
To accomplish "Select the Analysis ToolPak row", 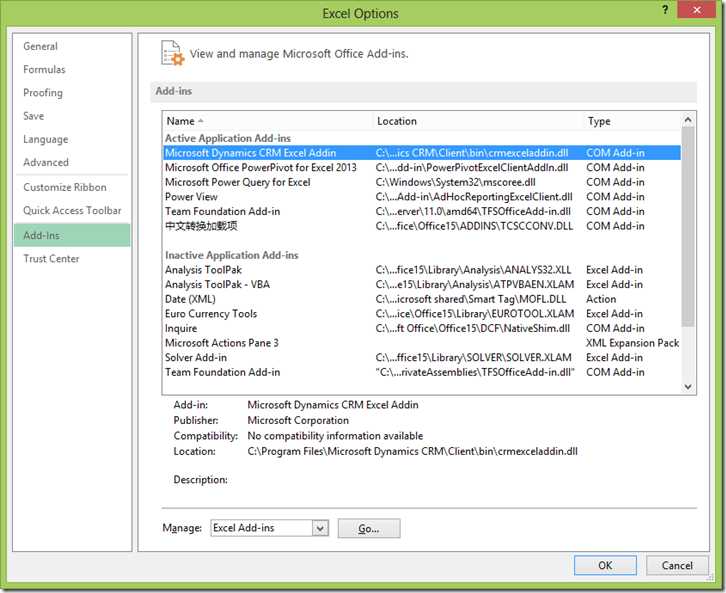I will tap(422, 270).
